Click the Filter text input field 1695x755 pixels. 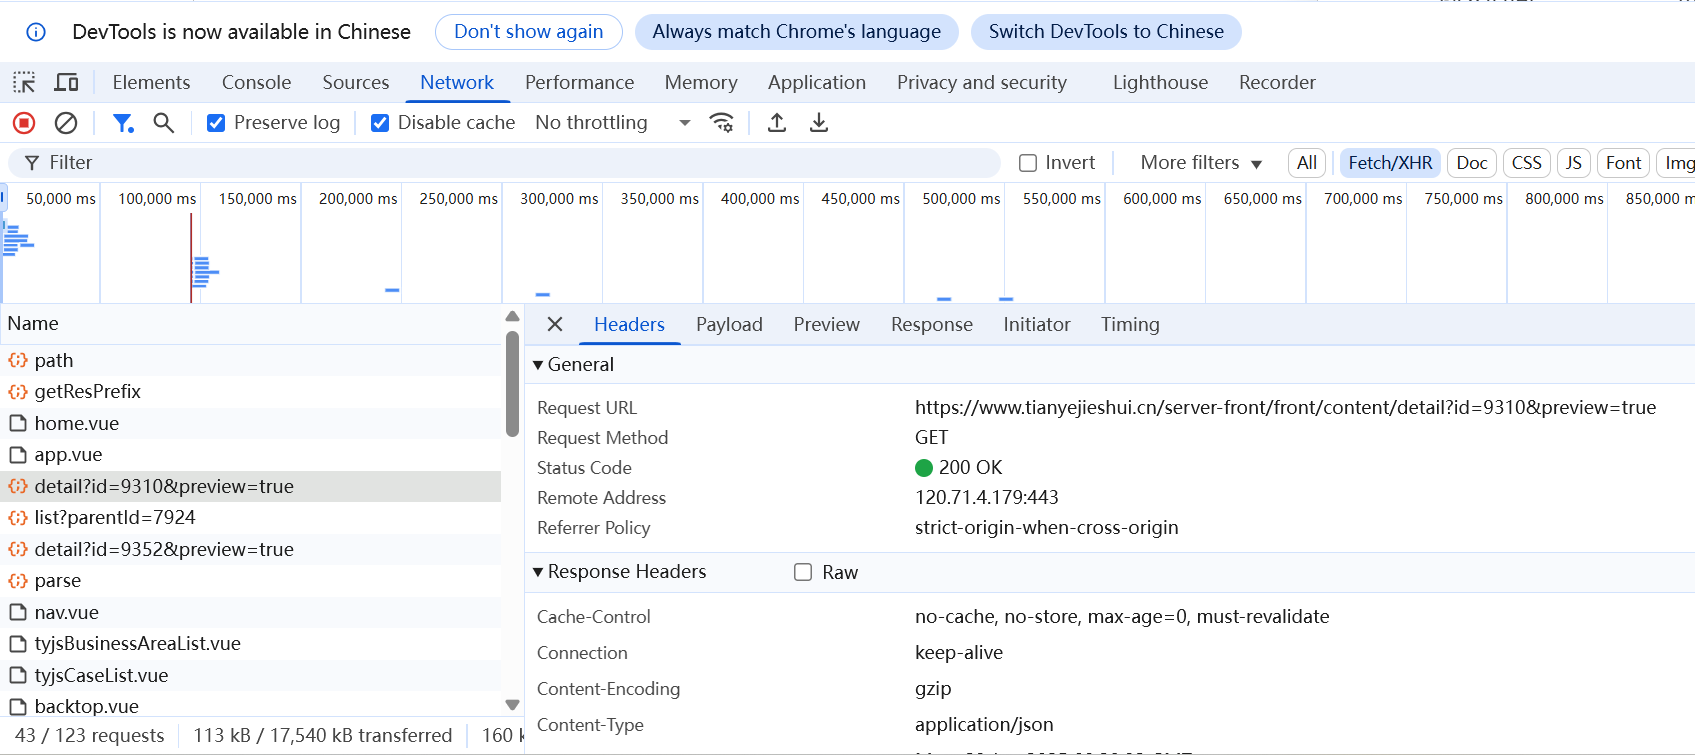(520, 163)
